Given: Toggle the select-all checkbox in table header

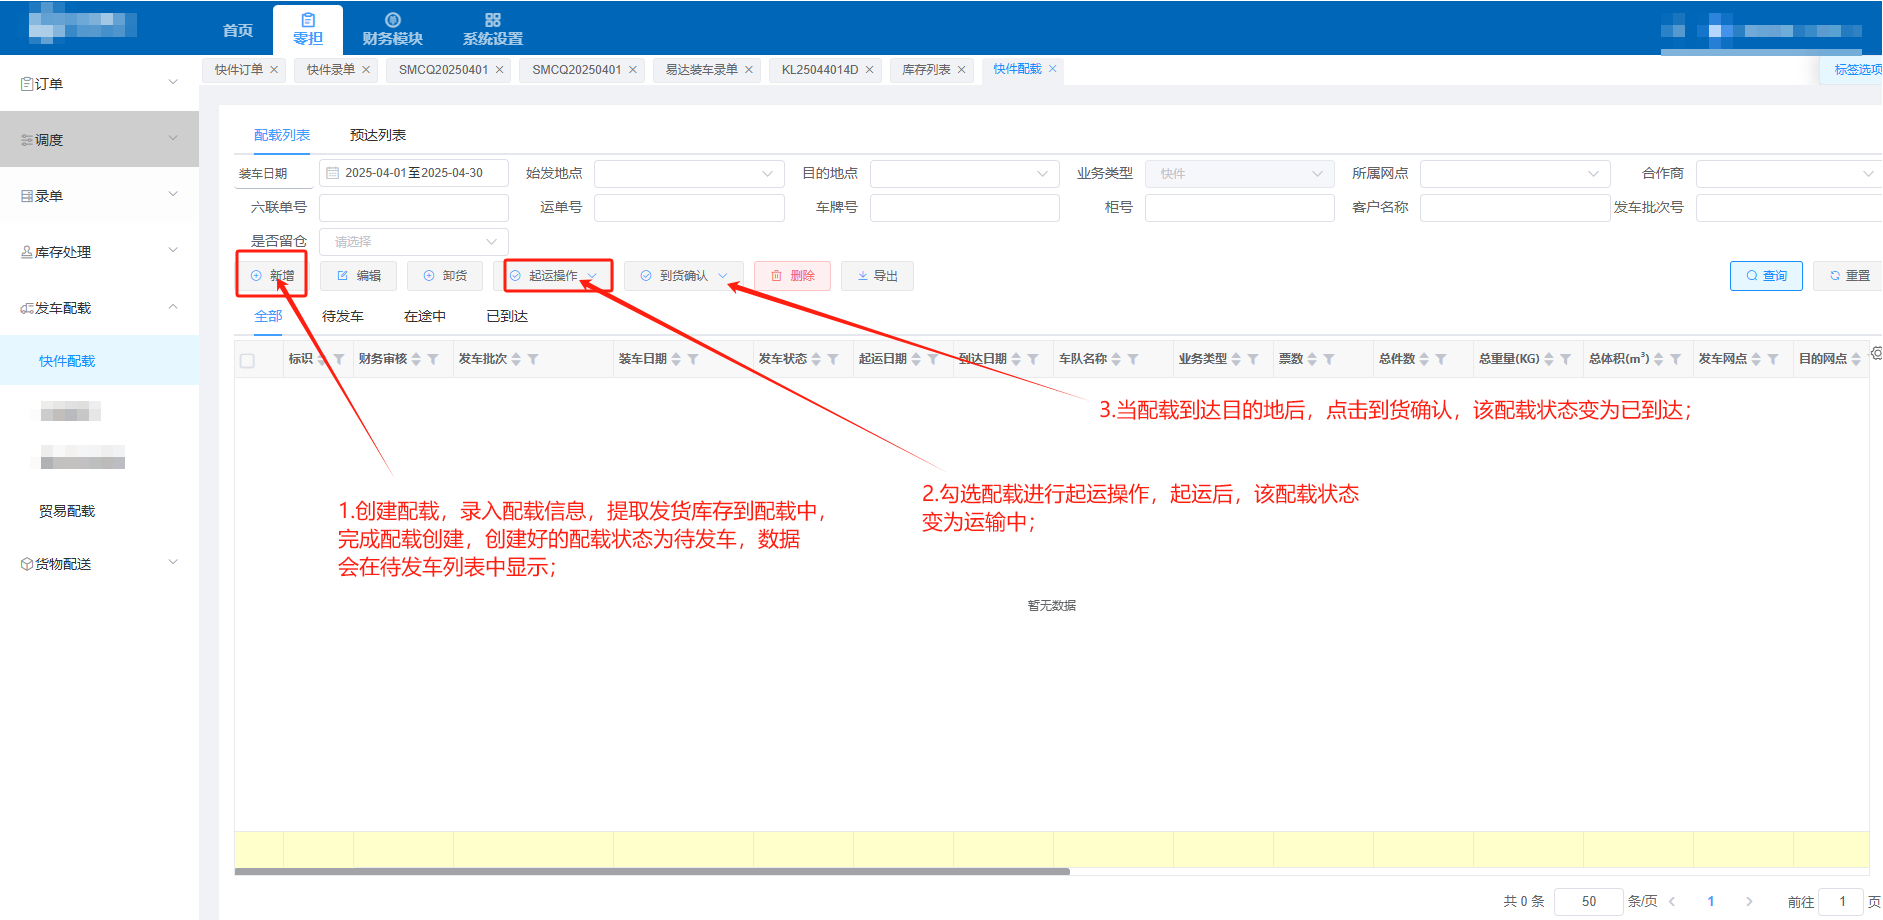Looking at the screenshot, I should 247,360.
